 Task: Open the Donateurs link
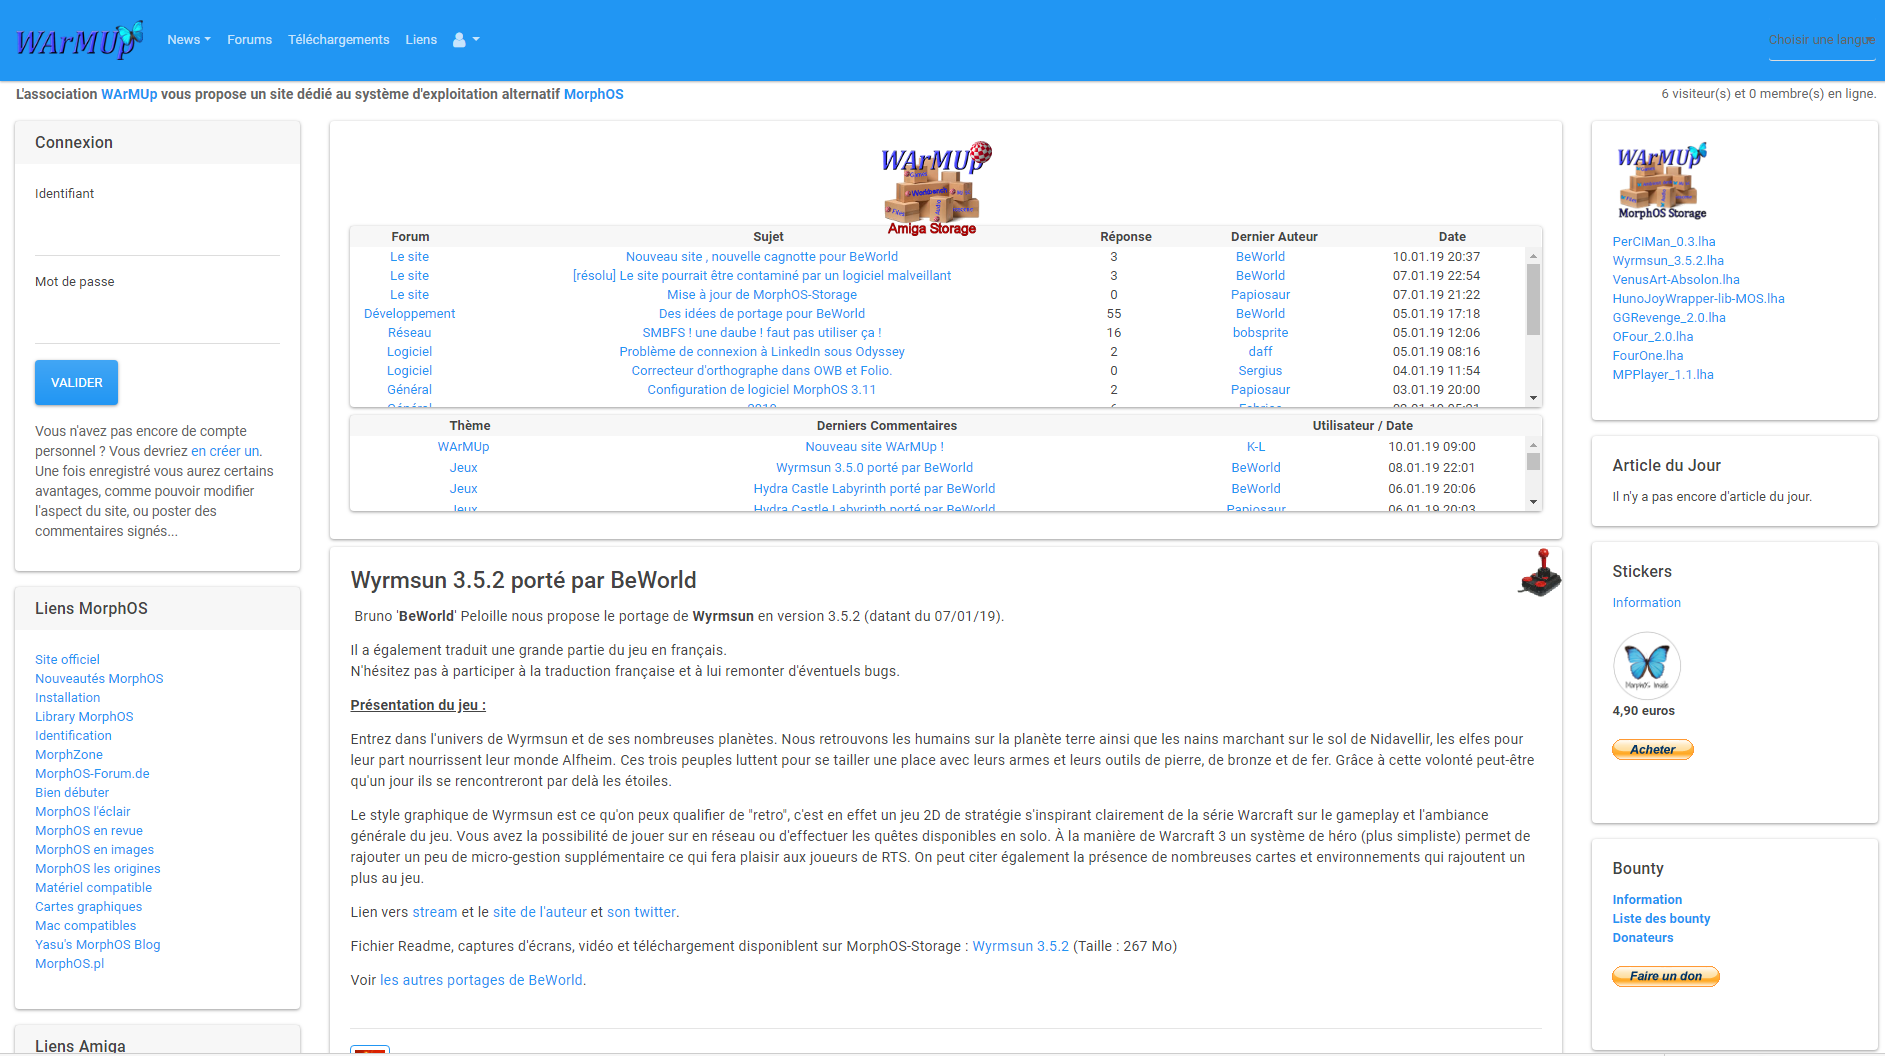click(x=1642, y=938)
